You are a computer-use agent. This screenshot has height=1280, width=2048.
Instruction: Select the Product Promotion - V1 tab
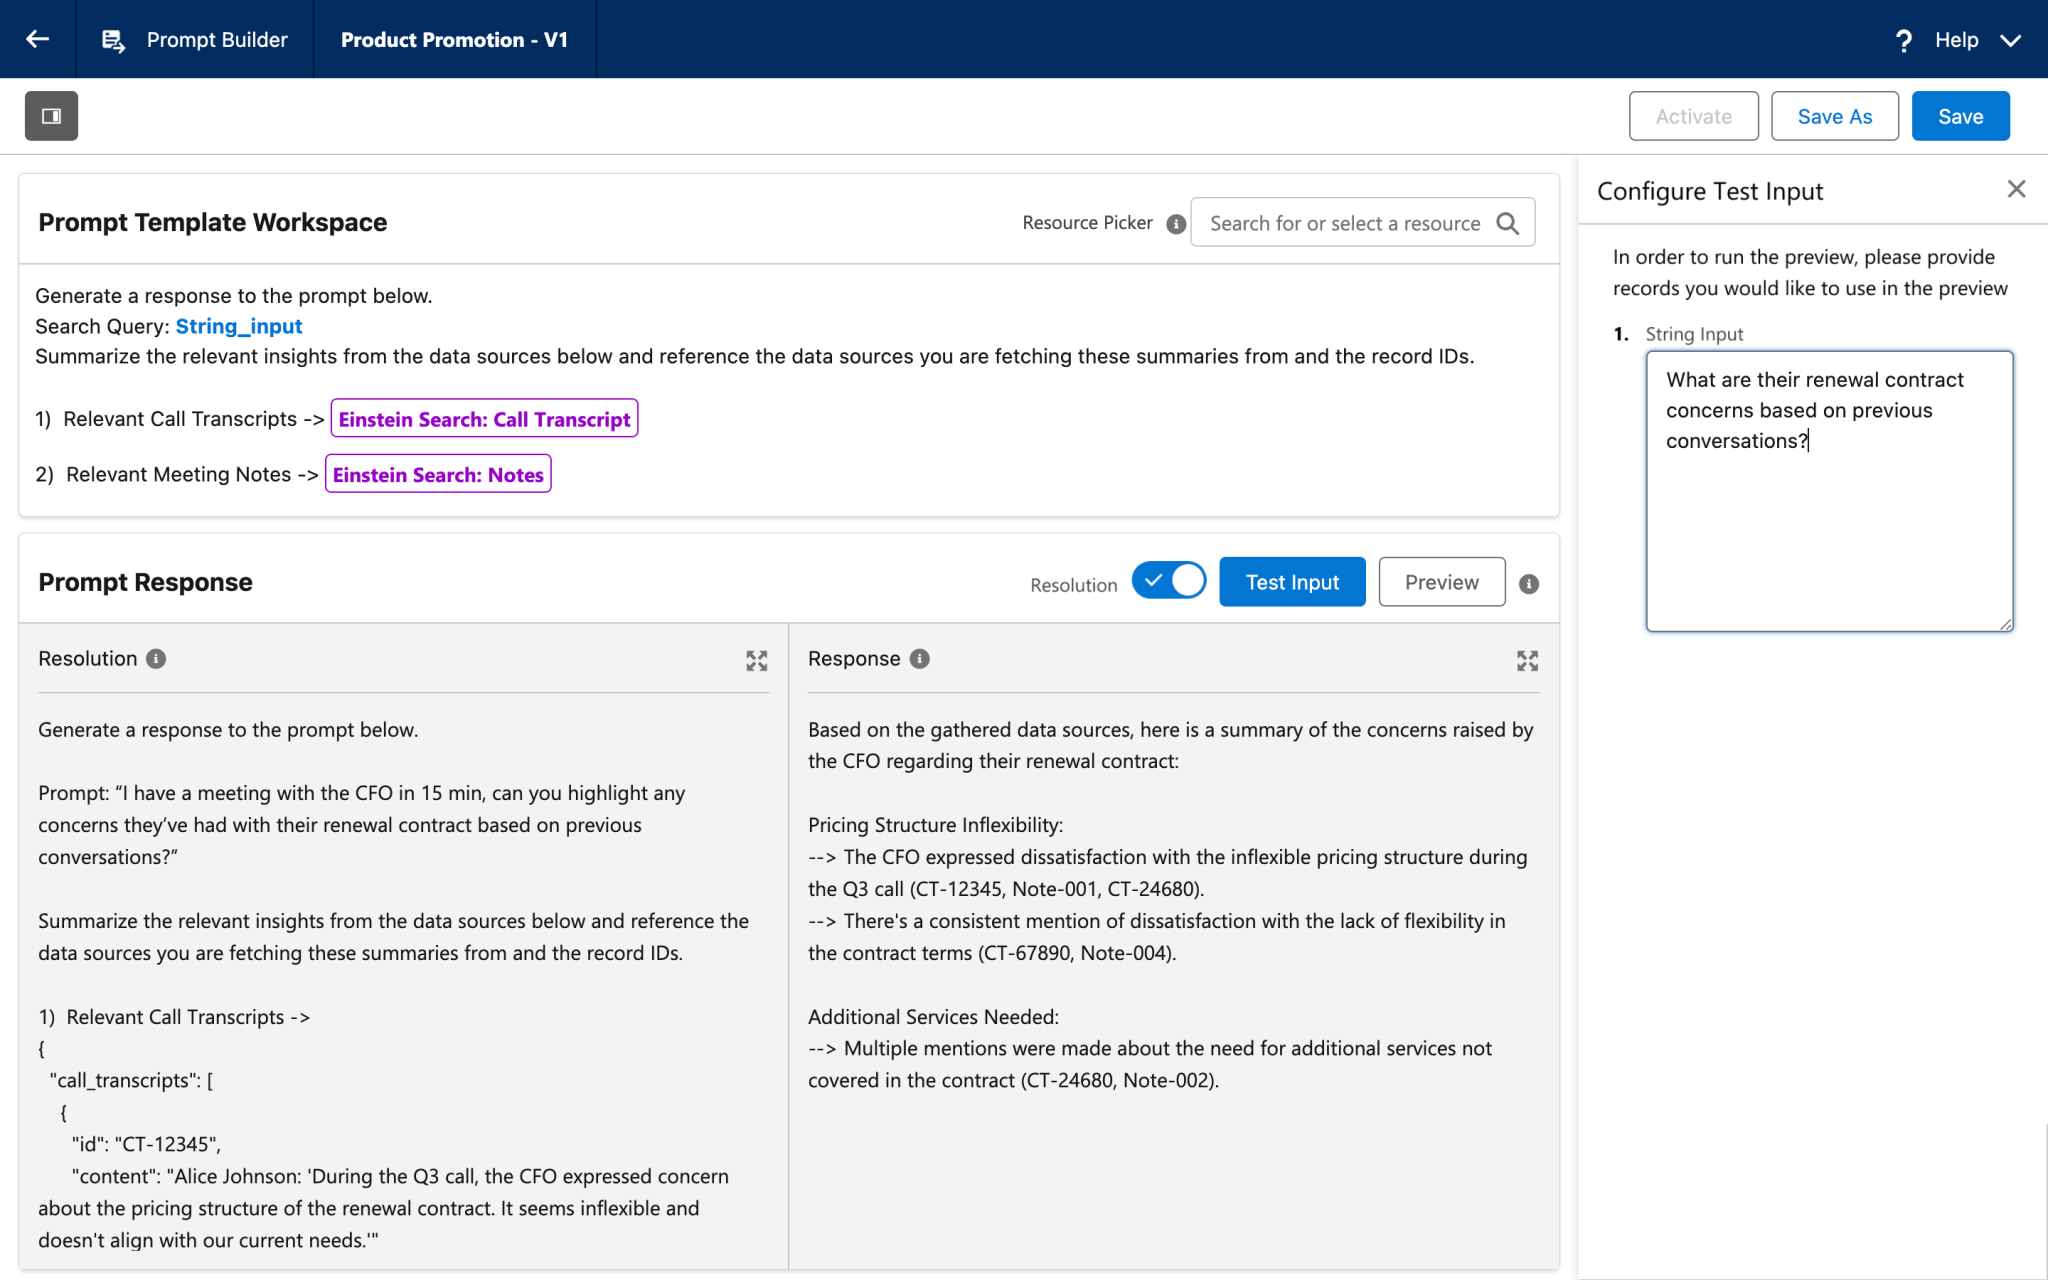pos(454,39)
